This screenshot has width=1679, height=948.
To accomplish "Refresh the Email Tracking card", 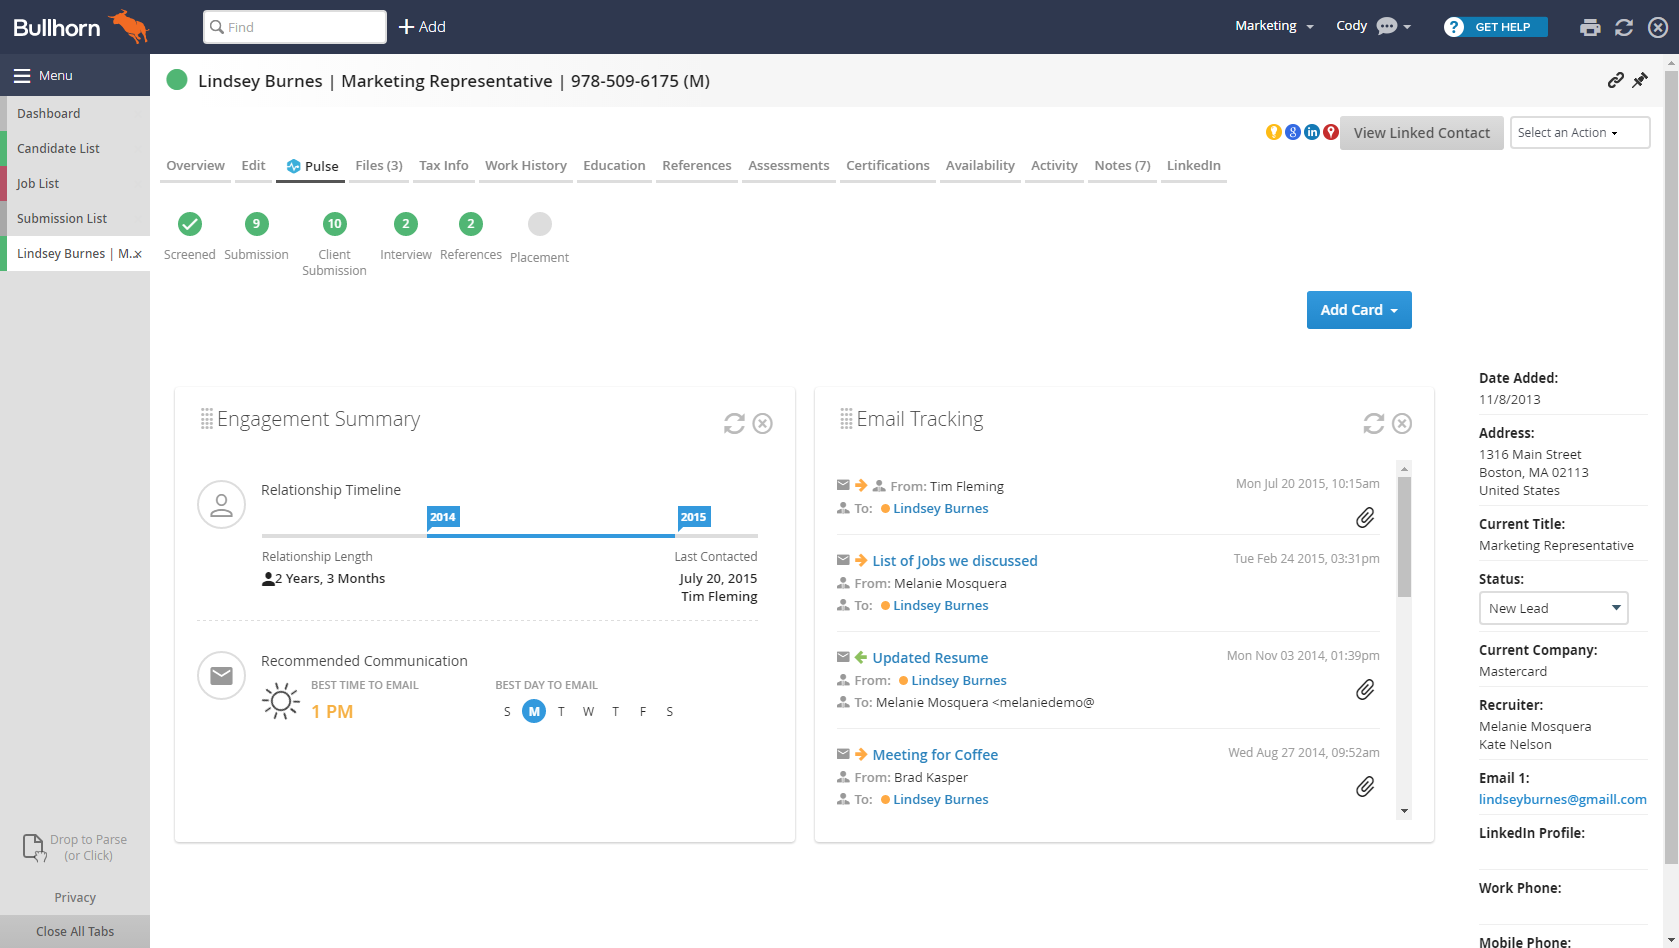I will click(x=1372, y=423).
